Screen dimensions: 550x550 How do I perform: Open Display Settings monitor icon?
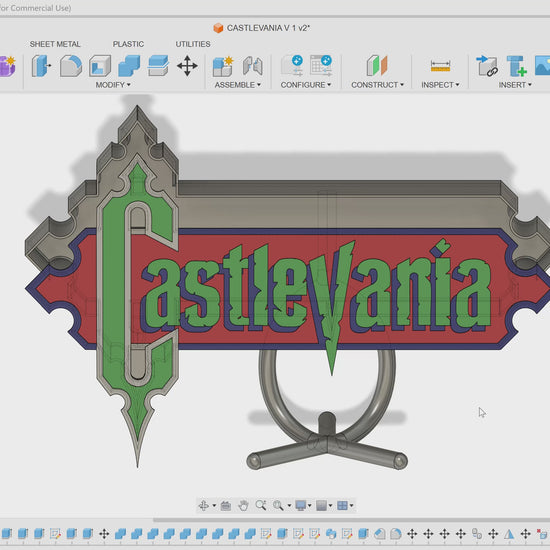[x=301, y=505]
